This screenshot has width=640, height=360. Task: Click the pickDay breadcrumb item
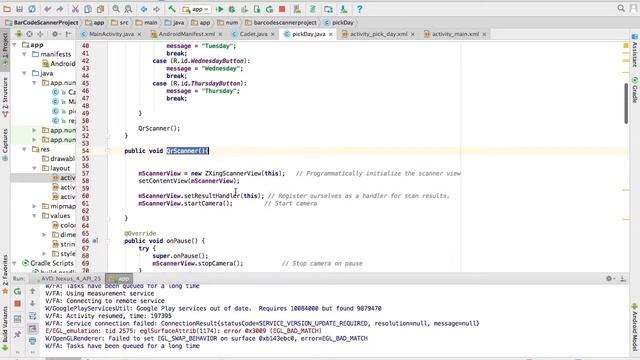(x=339, y=22)
